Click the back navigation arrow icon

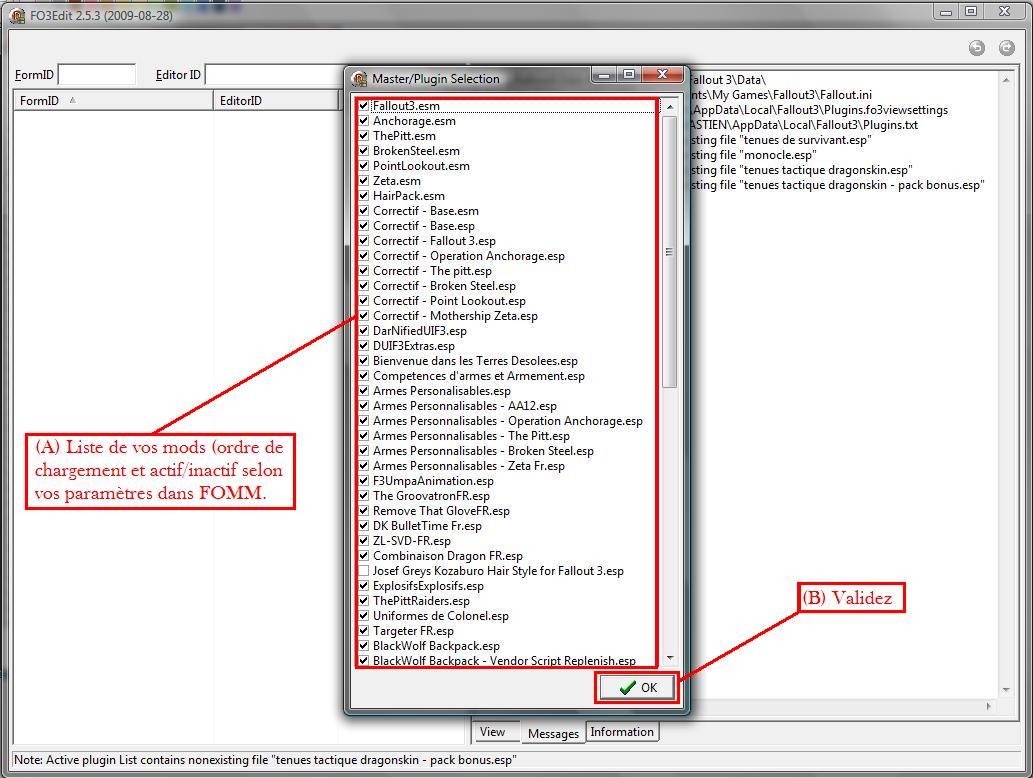point(977,48)
